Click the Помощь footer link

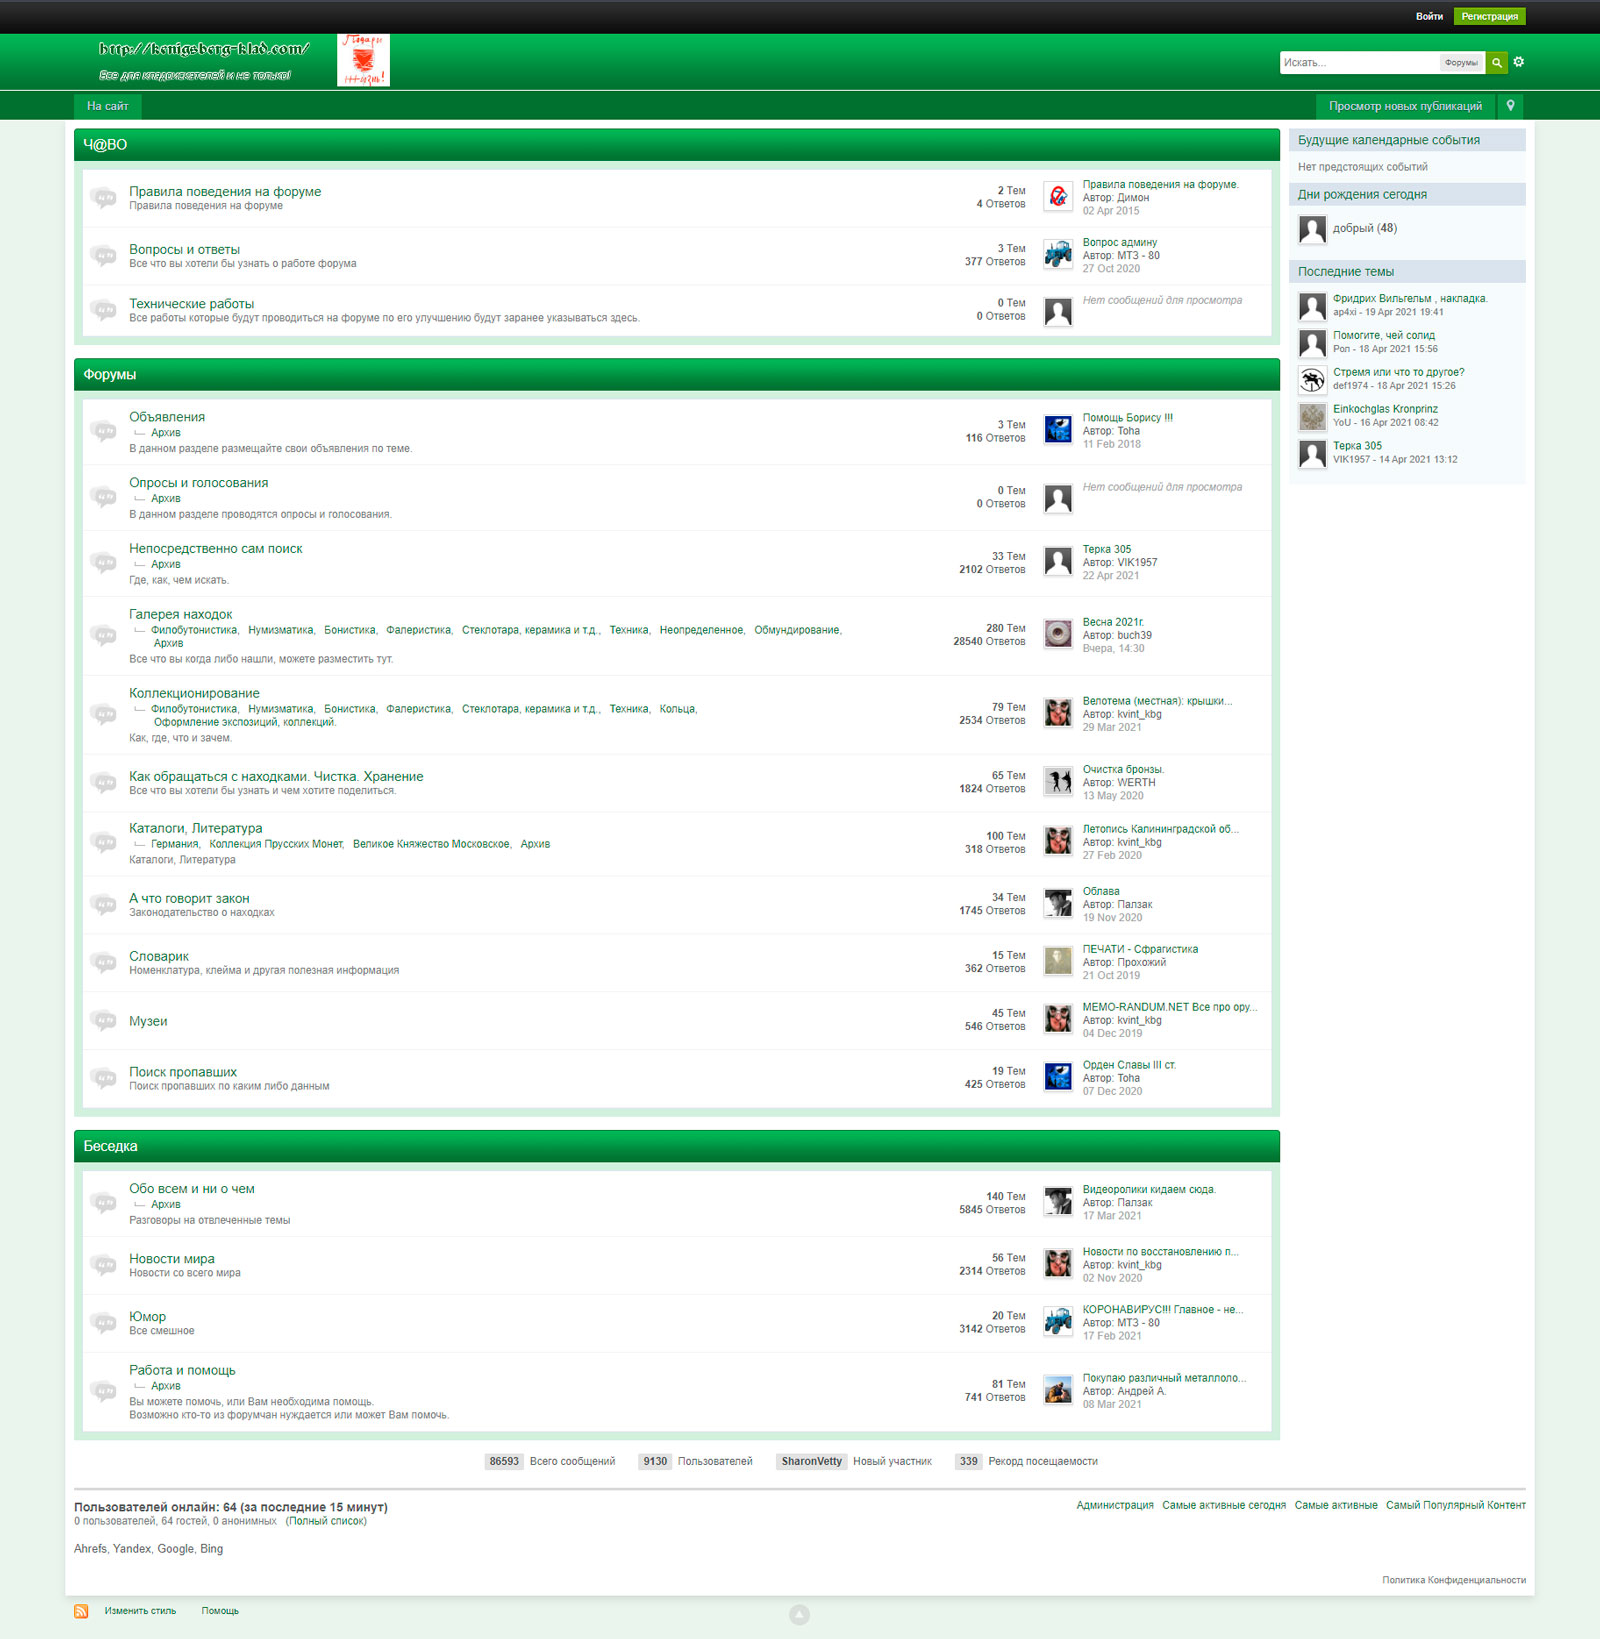point(220,1611)
